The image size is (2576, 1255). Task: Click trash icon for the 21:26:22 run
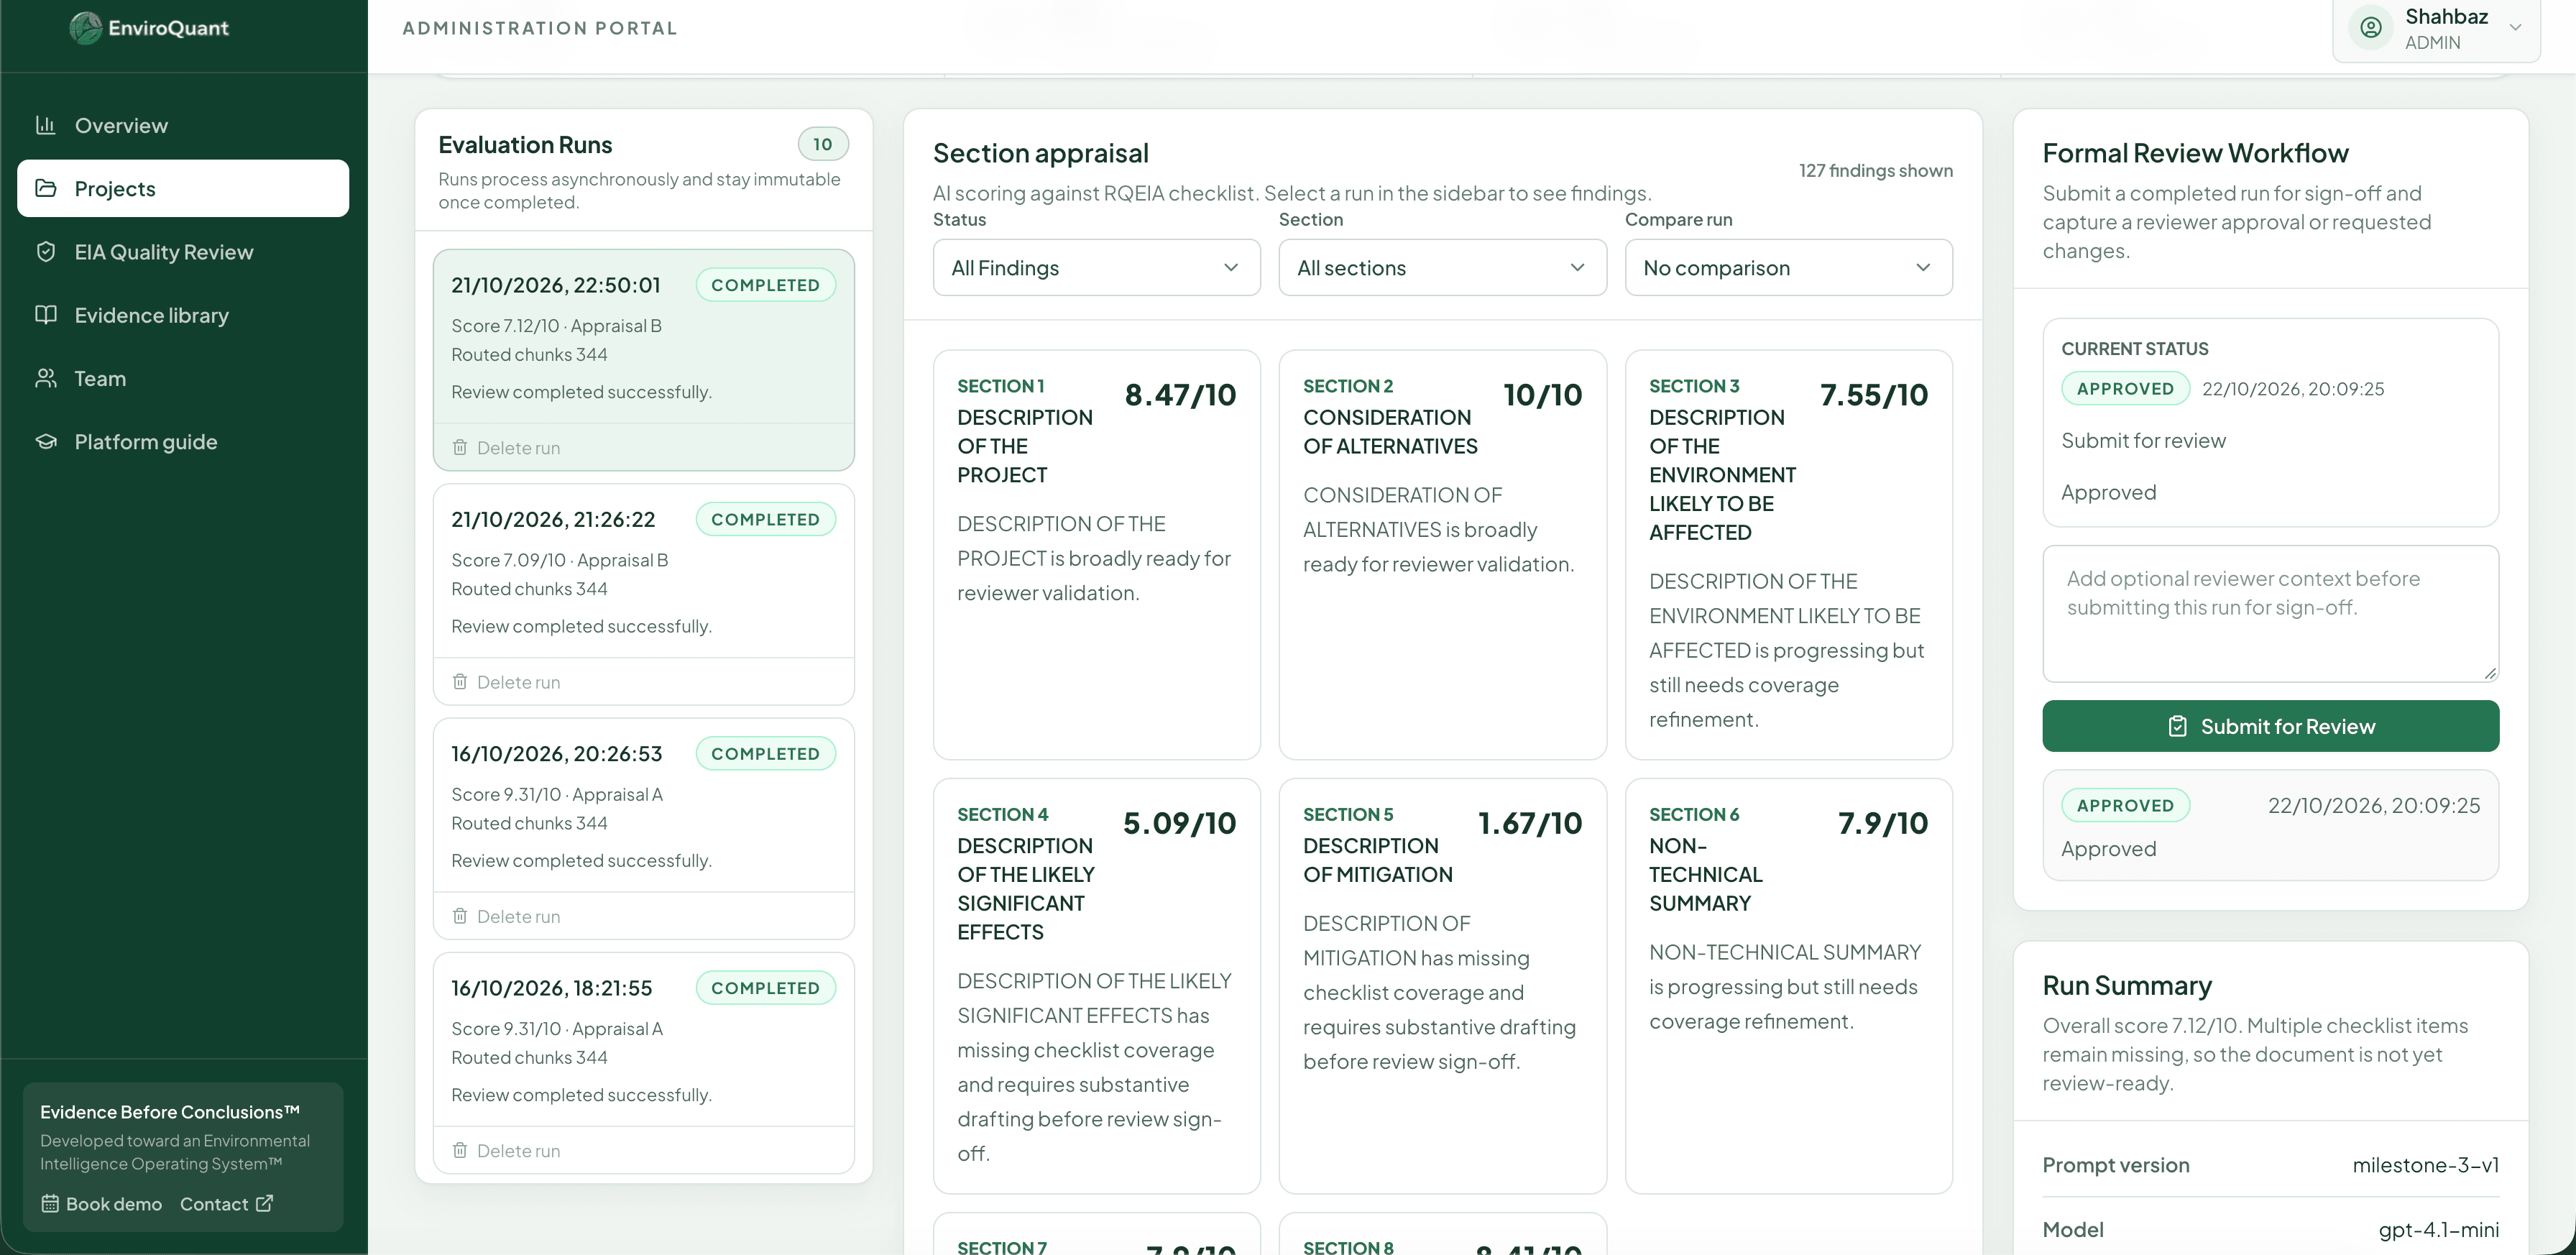460,681
